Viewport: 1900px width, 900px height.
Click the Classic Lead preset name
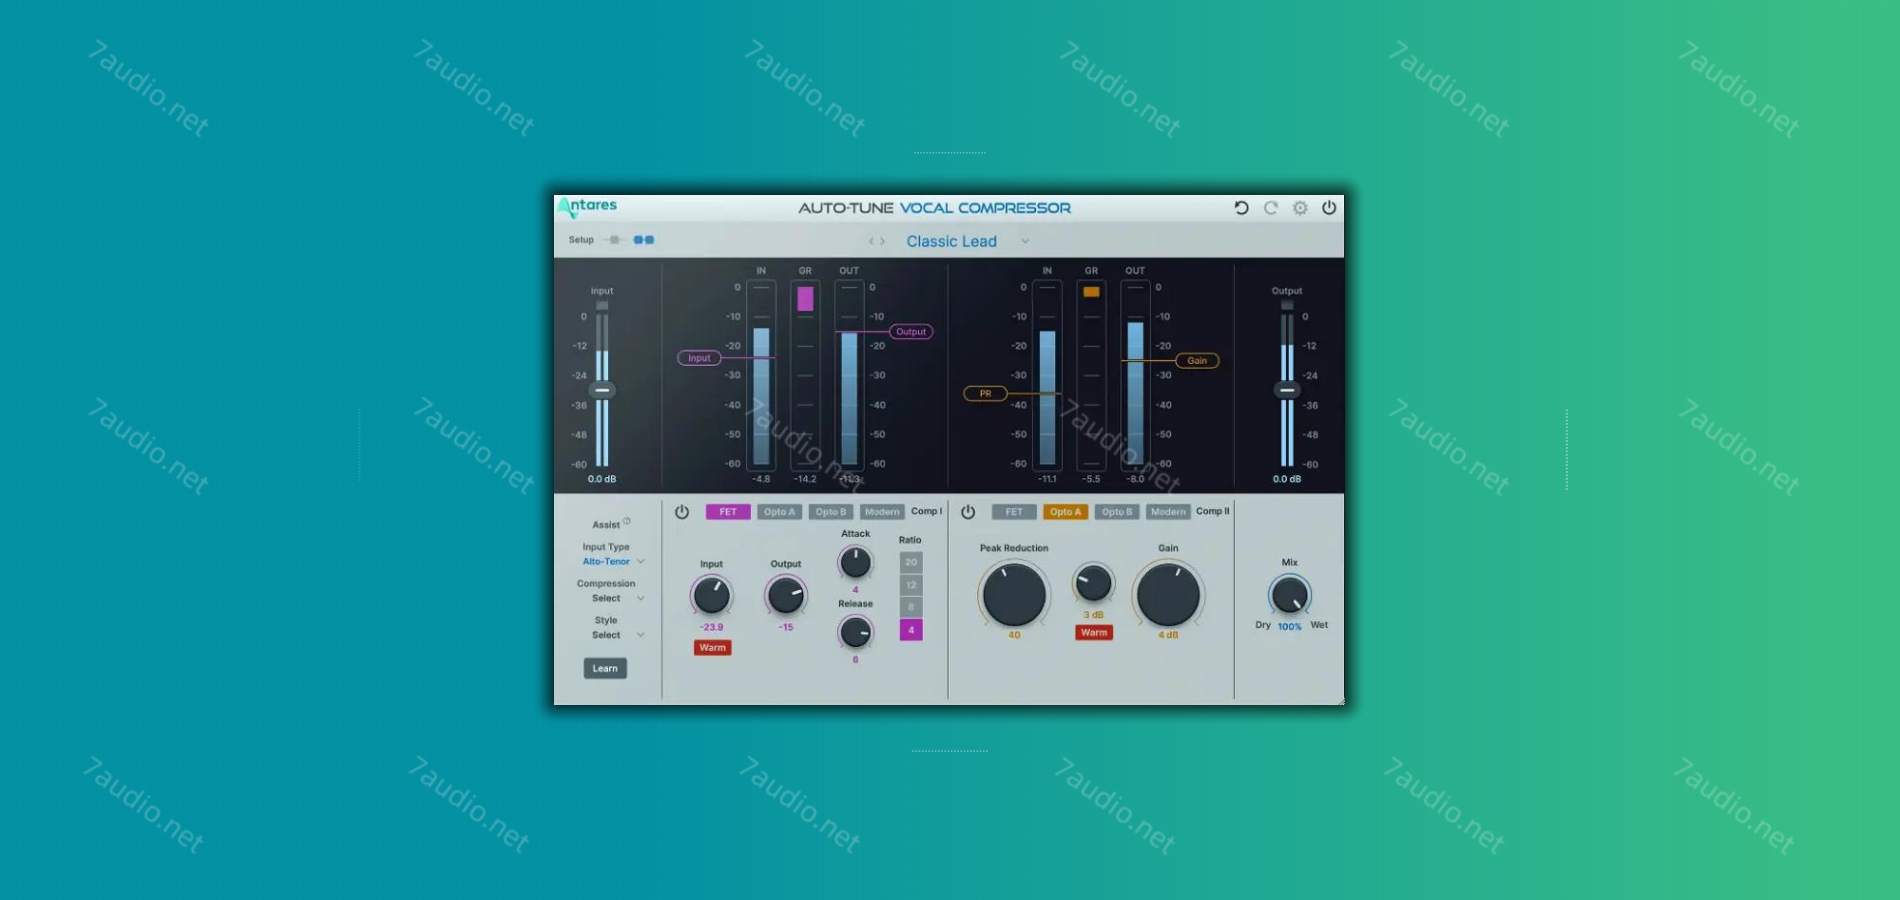(951, 241)
